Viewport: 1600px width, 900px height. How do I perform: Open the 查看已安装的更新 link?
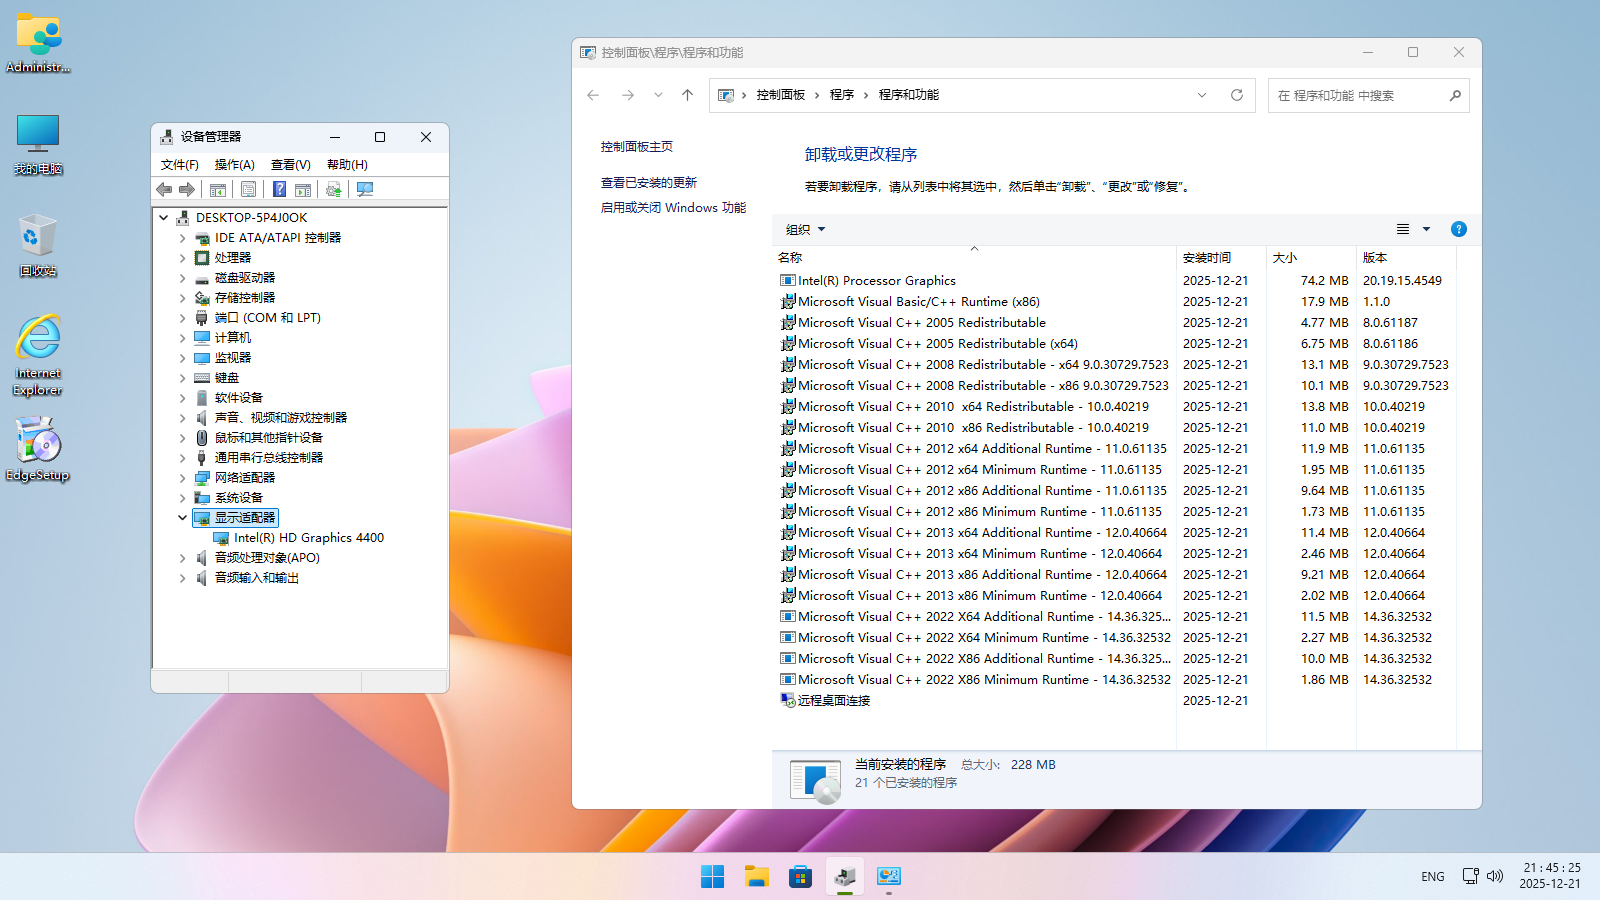tap(649, 183)
